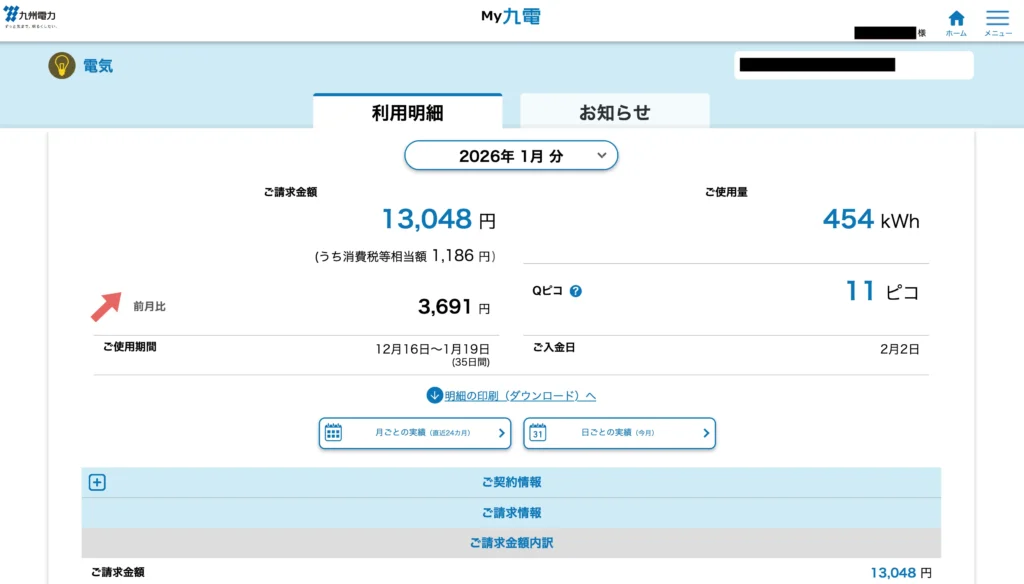Open 明細の印刷（ダウンロード）へ link
Image resolution: width=1024 pixels, height=584 pixels.
(520, 396)
